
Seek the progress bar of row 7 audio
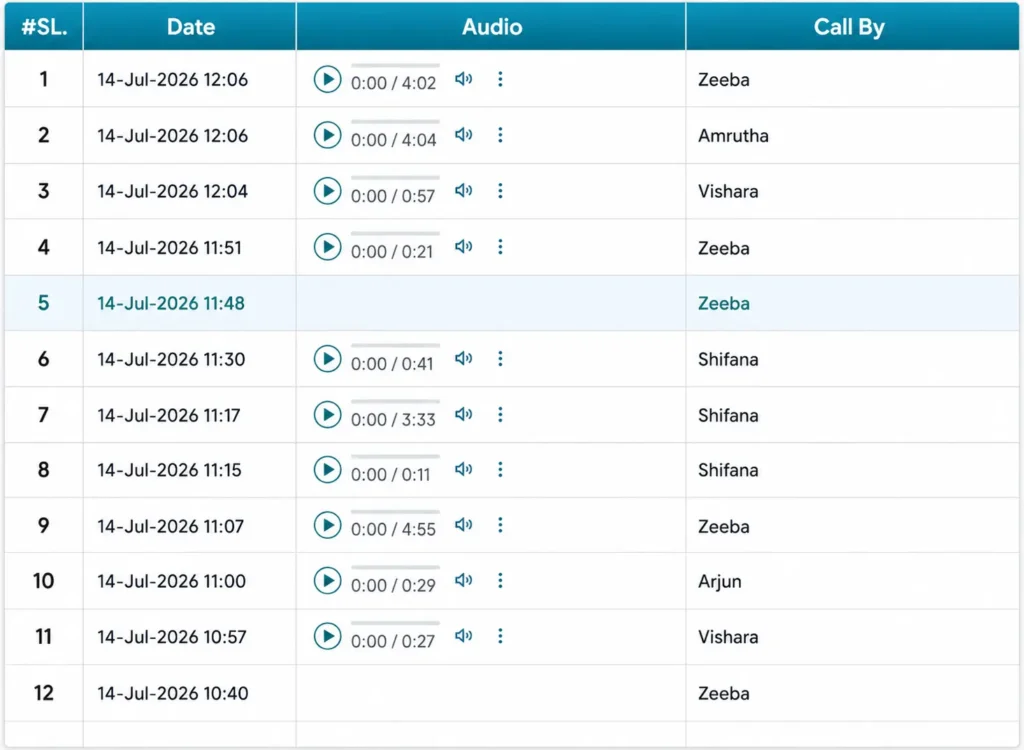coord(395,401)
